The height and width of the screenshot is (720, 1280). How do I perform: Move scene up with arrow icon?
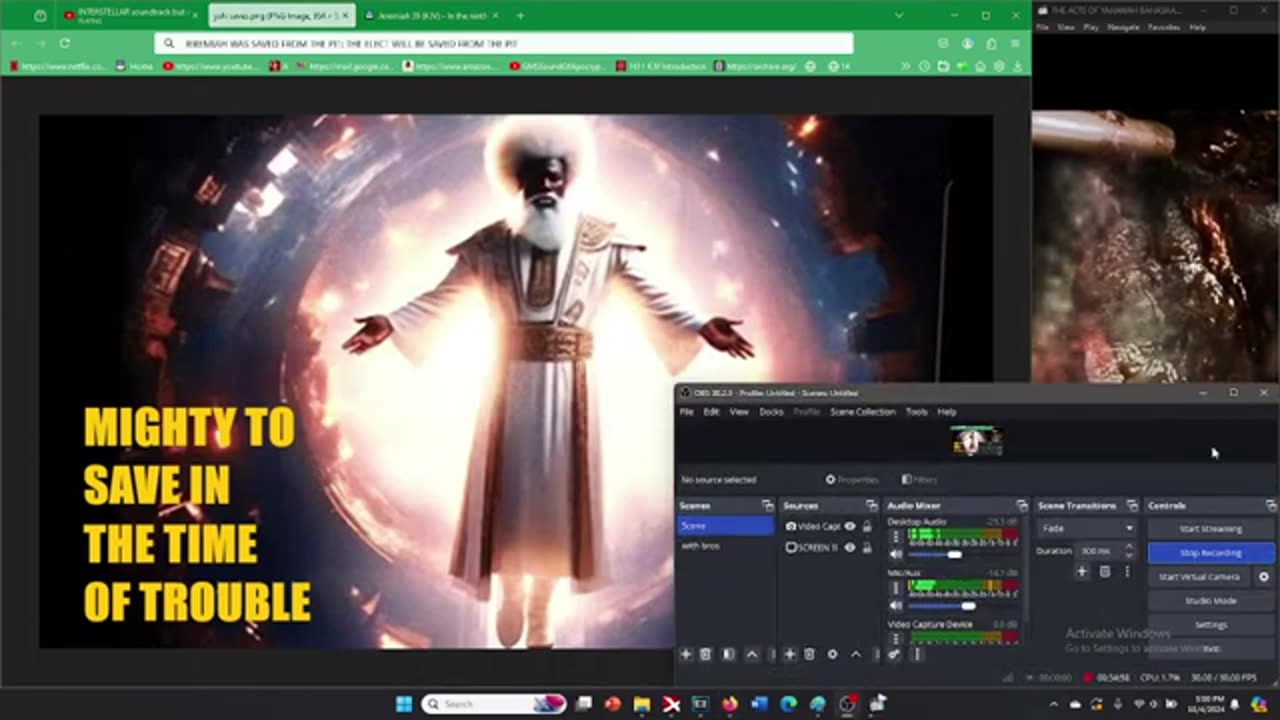[x=752, y=654]
